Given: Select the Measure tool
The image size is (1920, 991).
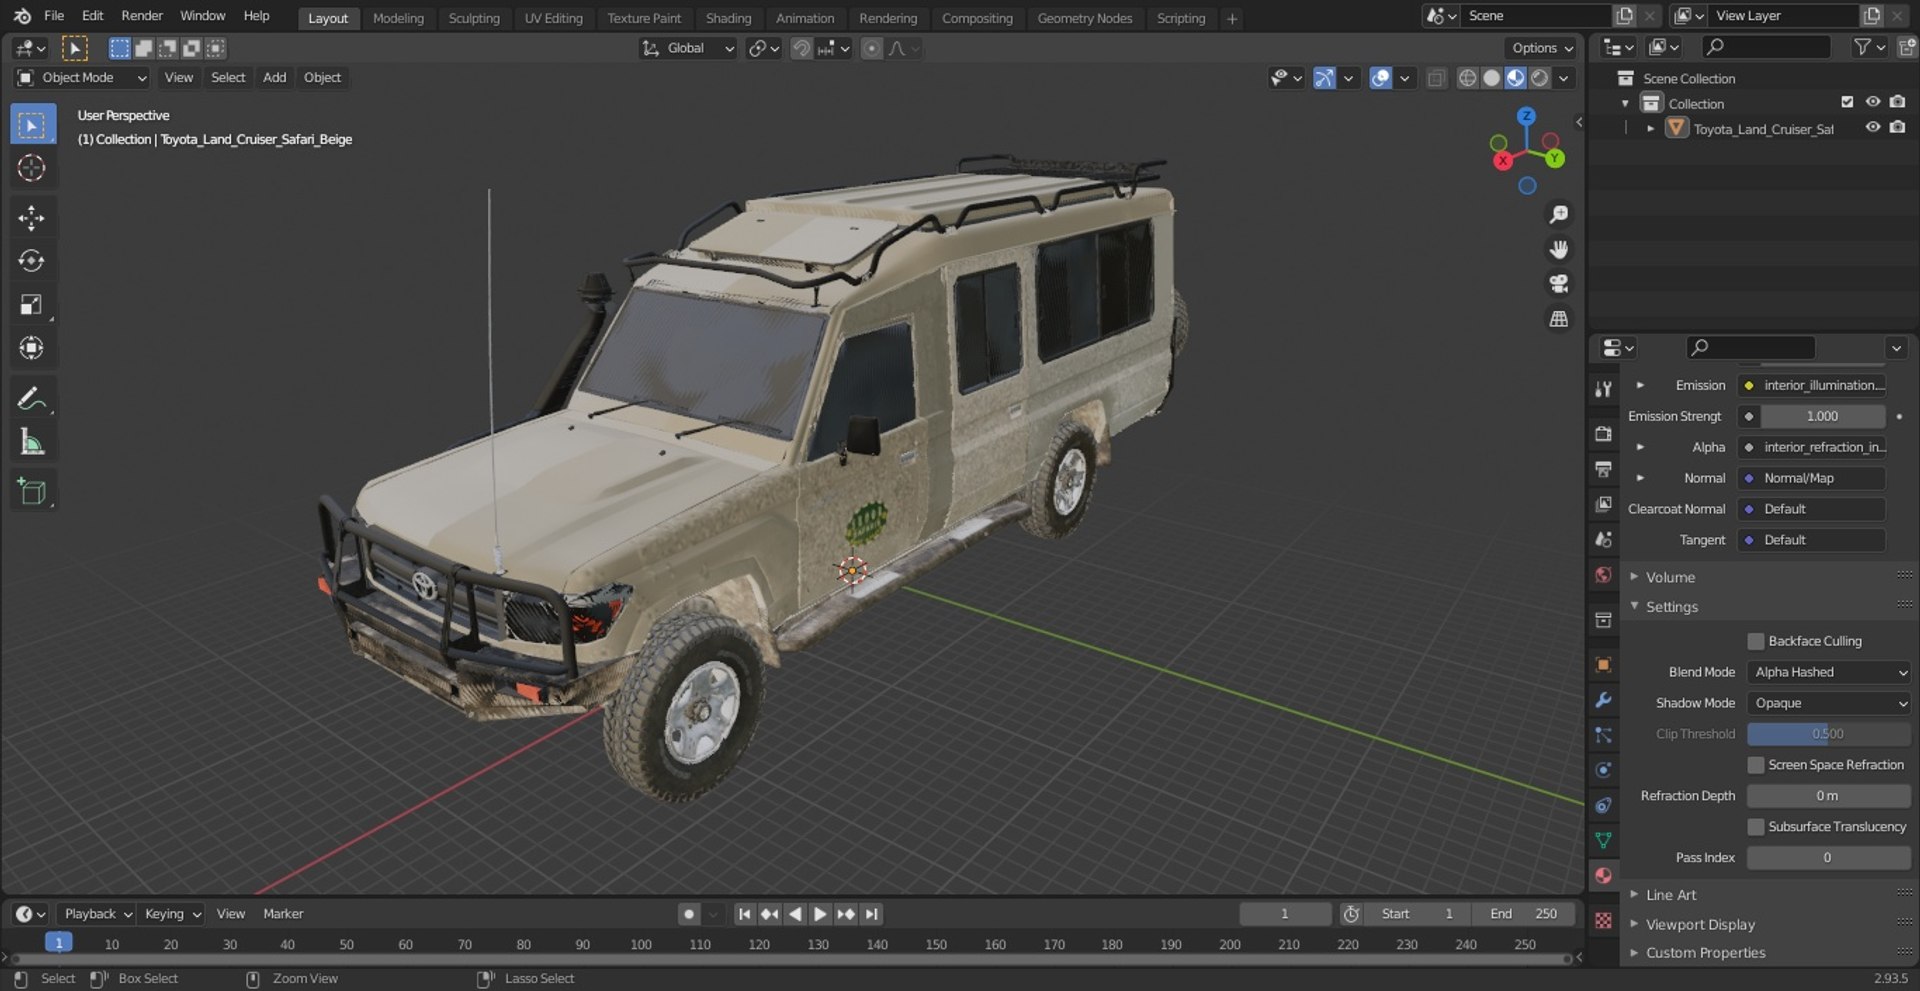Looking at the screenshot, I should tap(31, 442).
